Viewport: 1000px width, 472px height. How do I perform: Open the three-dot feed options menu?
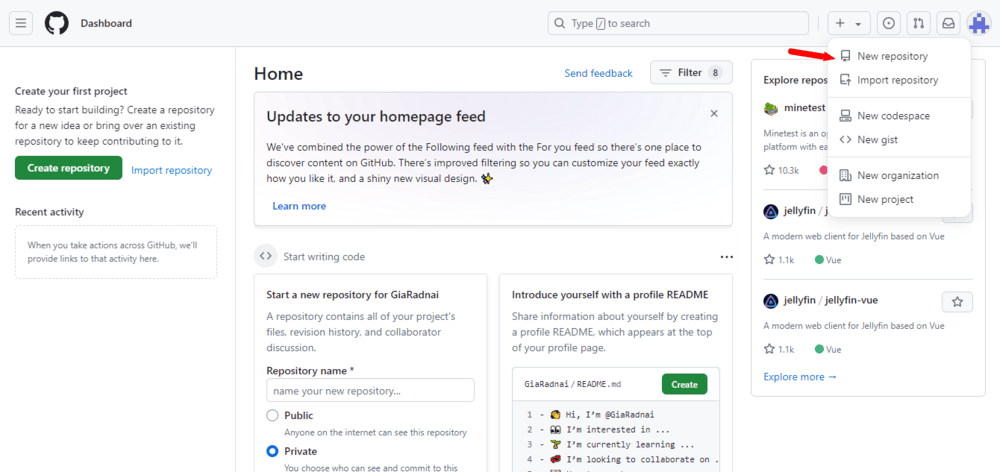point(727,257)
